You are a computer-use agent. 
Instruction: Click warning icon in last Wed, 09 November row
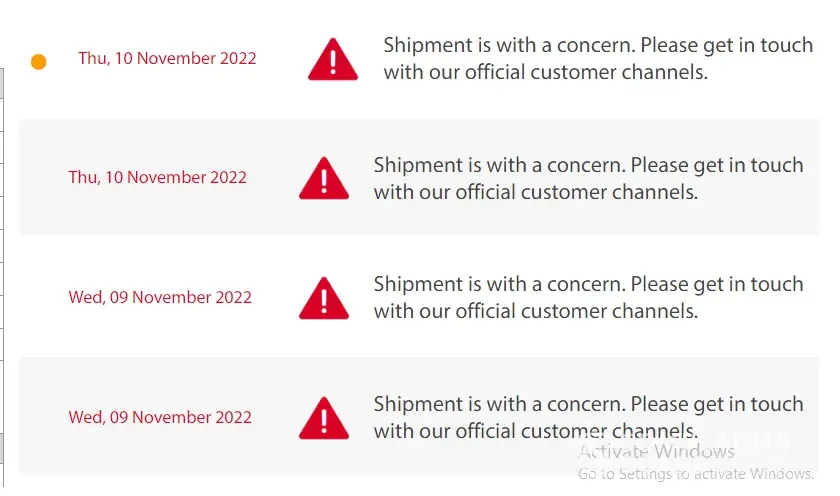click(324, 419)
